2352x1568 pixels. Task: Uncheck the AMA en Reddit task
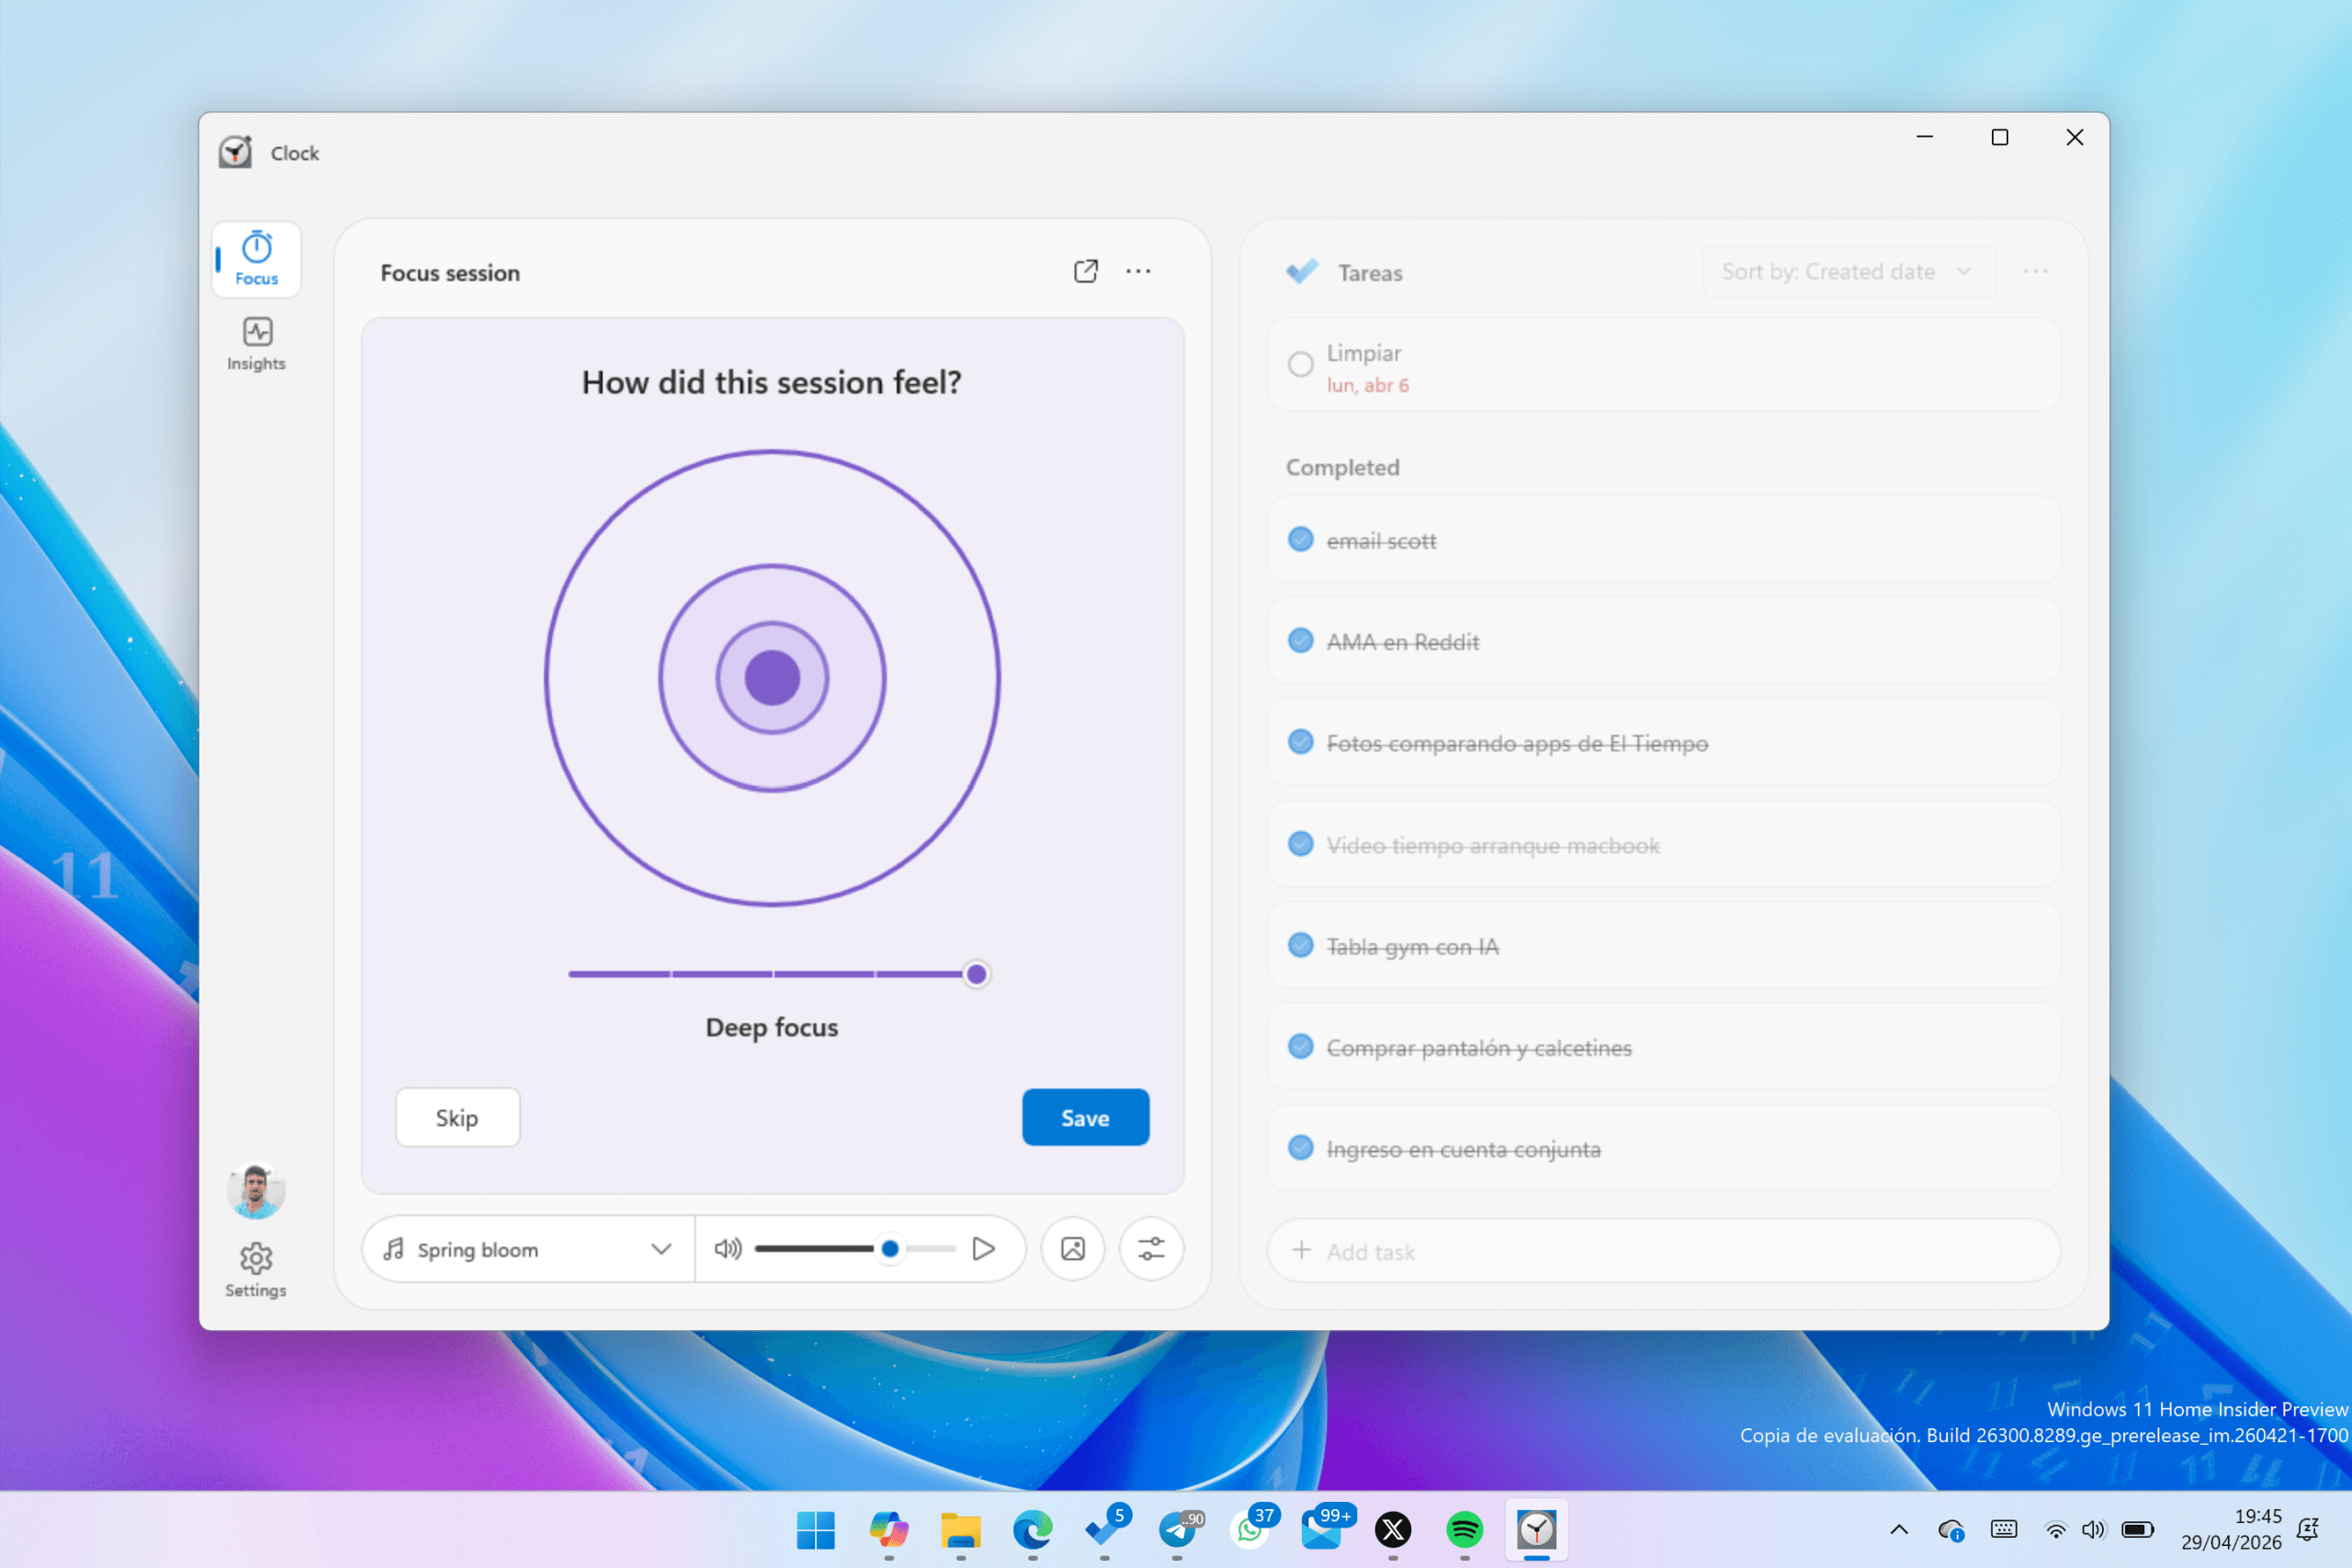click(1300, 641)
